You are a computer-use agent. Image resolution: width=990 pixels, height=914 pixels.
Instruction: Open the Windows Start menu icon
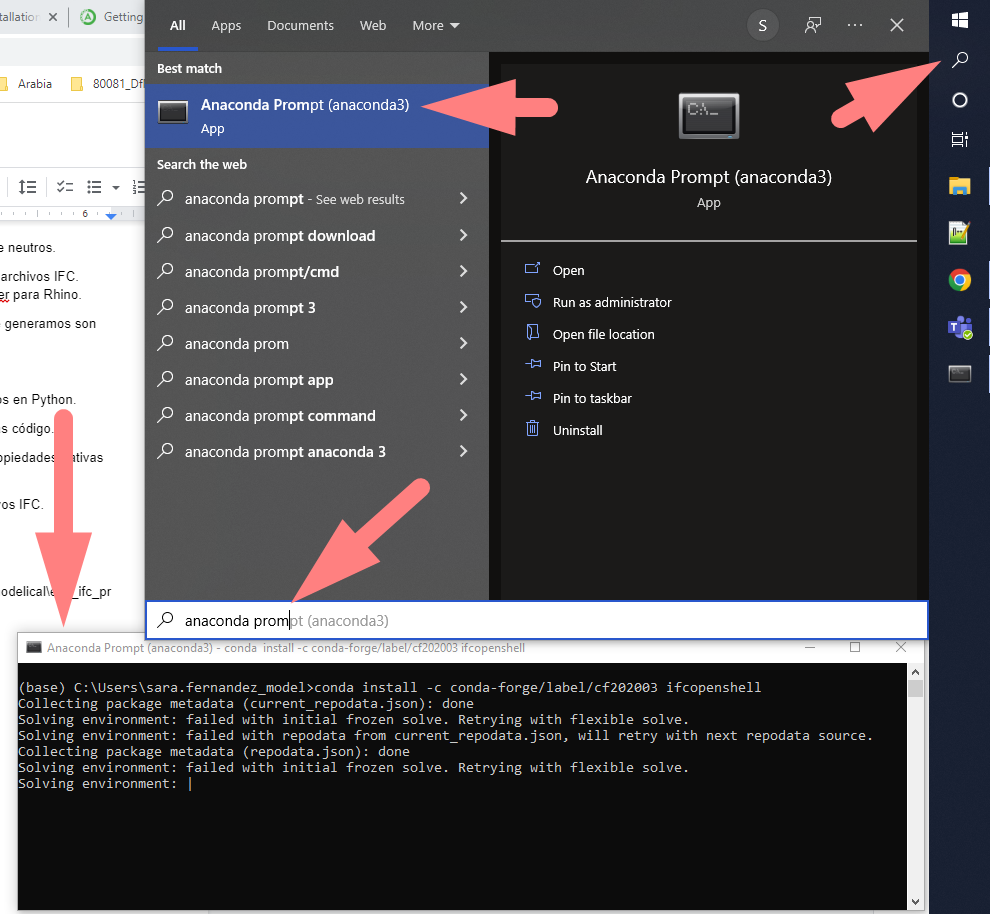tap(960, 20)
